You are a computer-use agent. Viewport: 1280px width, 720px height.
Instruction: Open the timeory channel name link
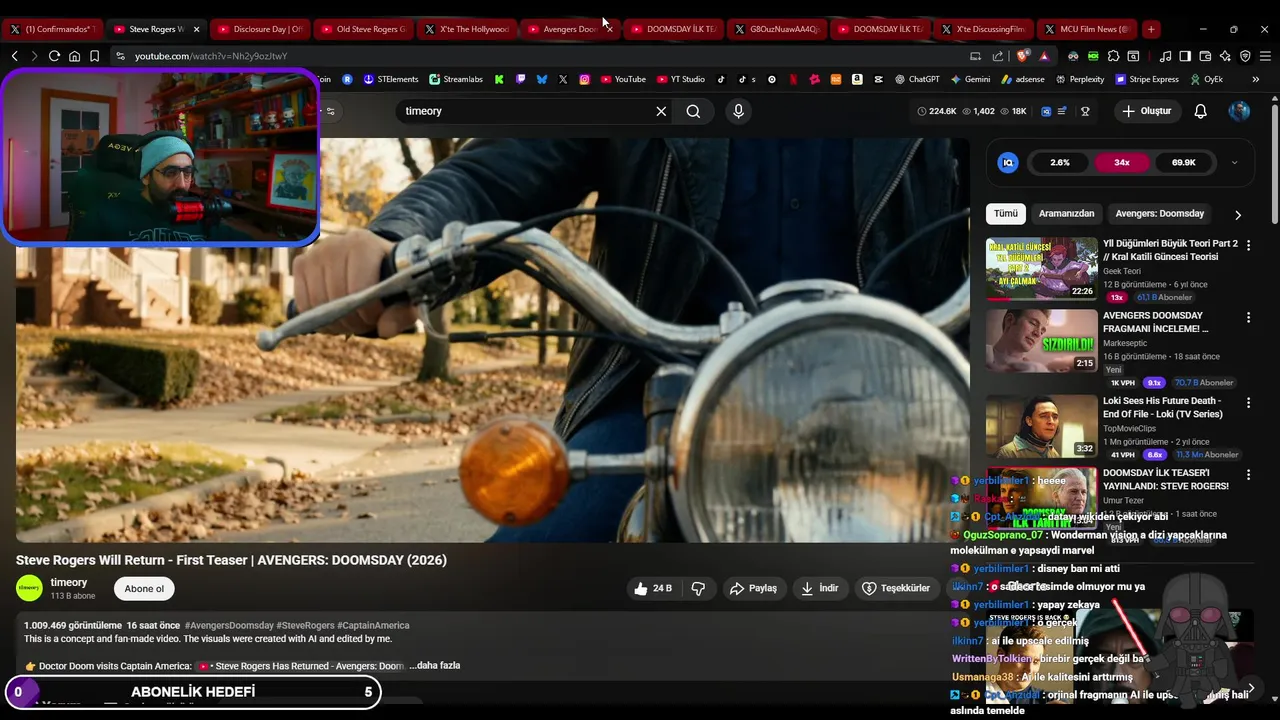69,582
